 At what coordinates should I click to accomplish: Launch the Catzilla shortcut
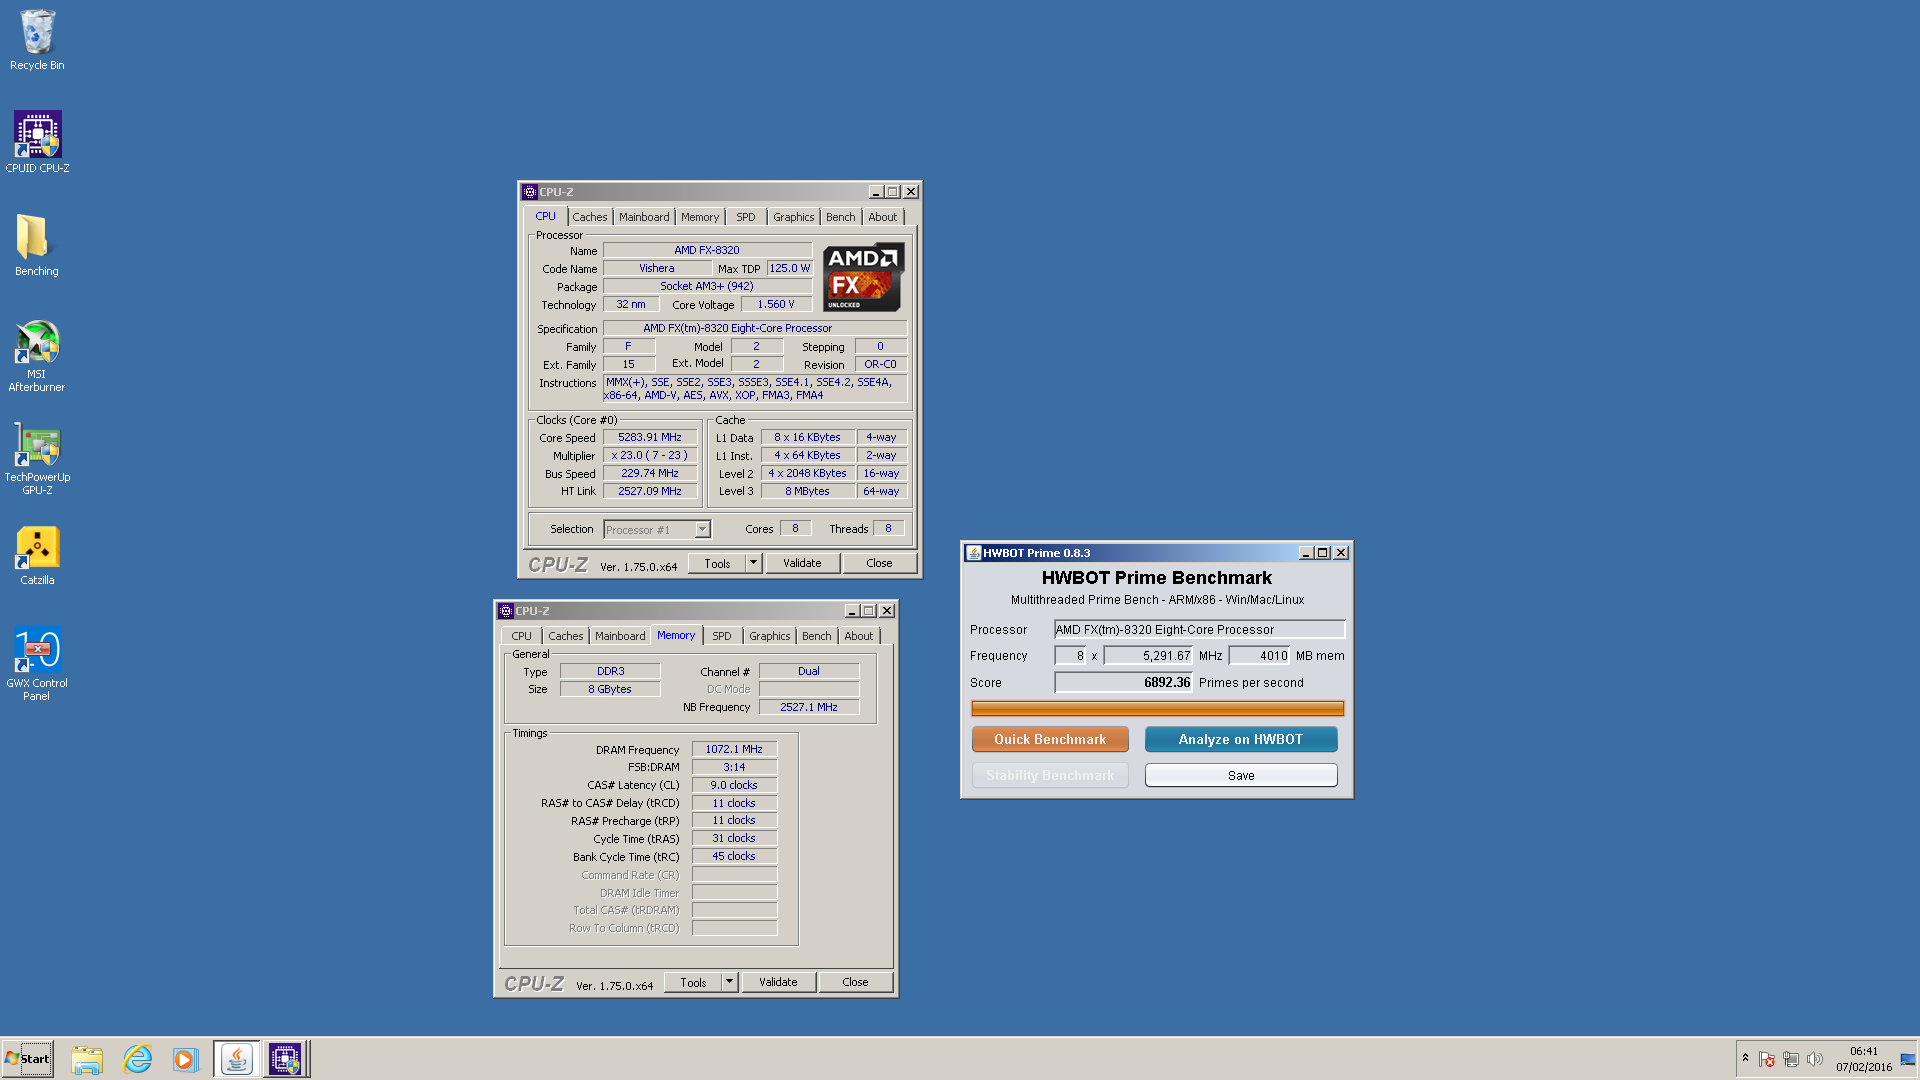tap(37, 555)
